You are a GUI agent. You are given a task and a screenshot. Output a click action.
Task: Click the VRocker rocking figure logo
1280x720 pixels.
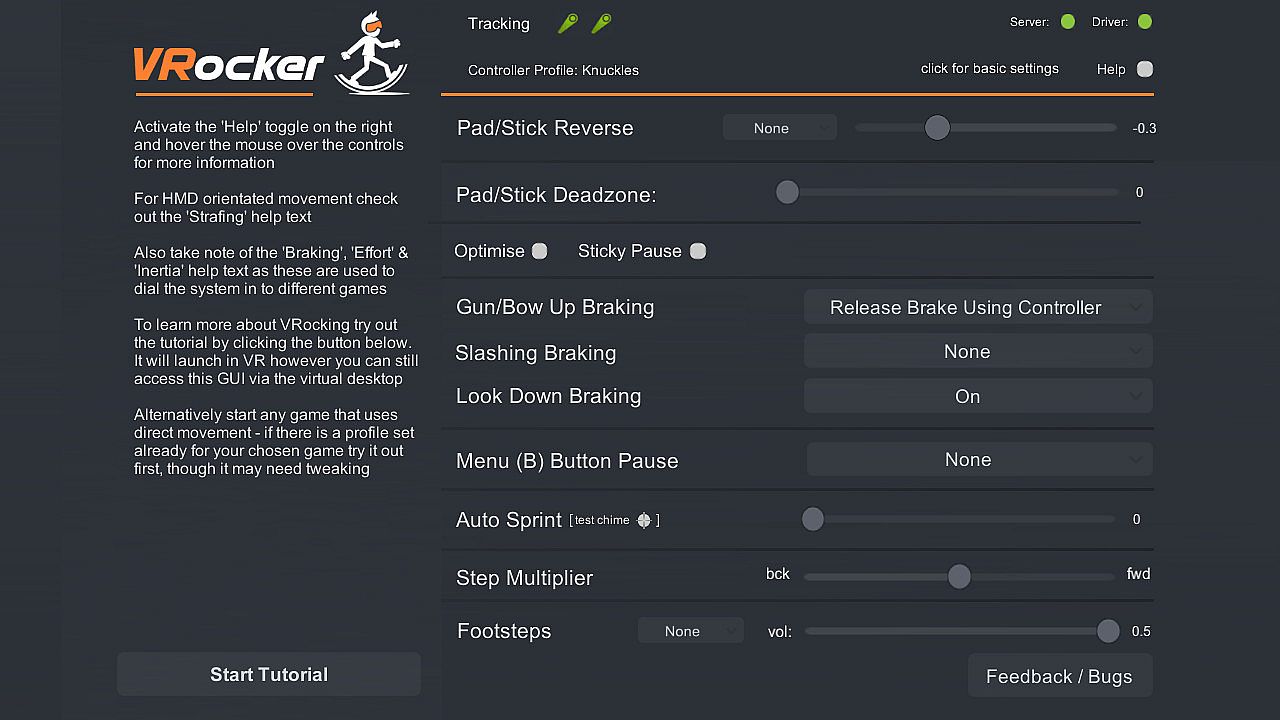pyautogui.click(x=372, y=54)
